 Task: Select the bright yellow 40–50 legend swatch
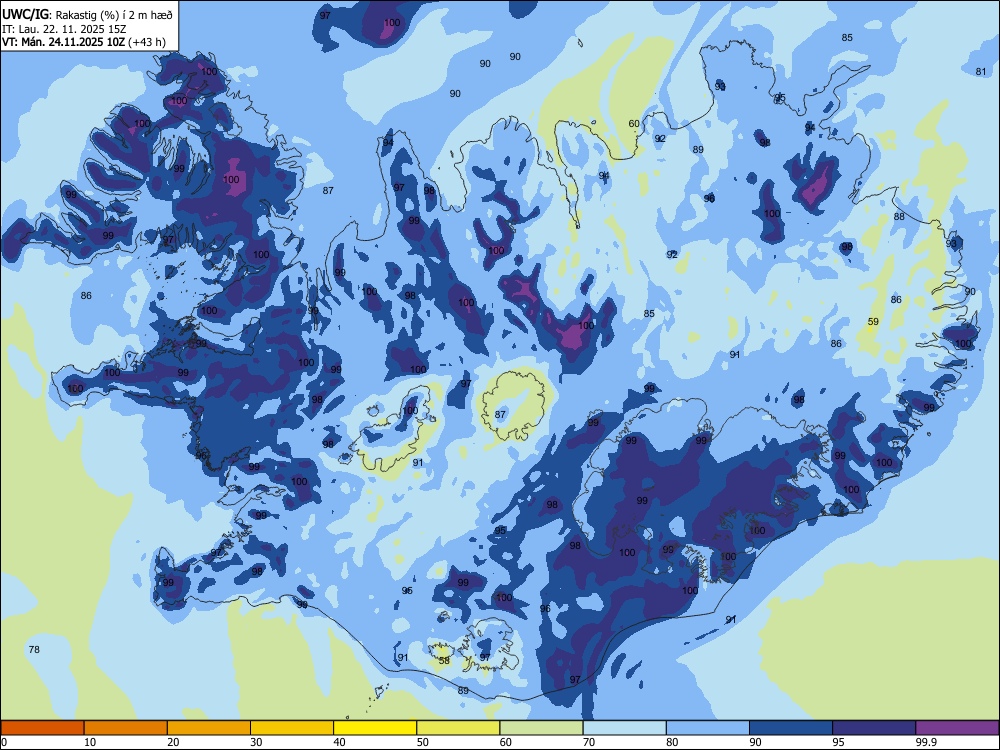click(x=375, y=728)
